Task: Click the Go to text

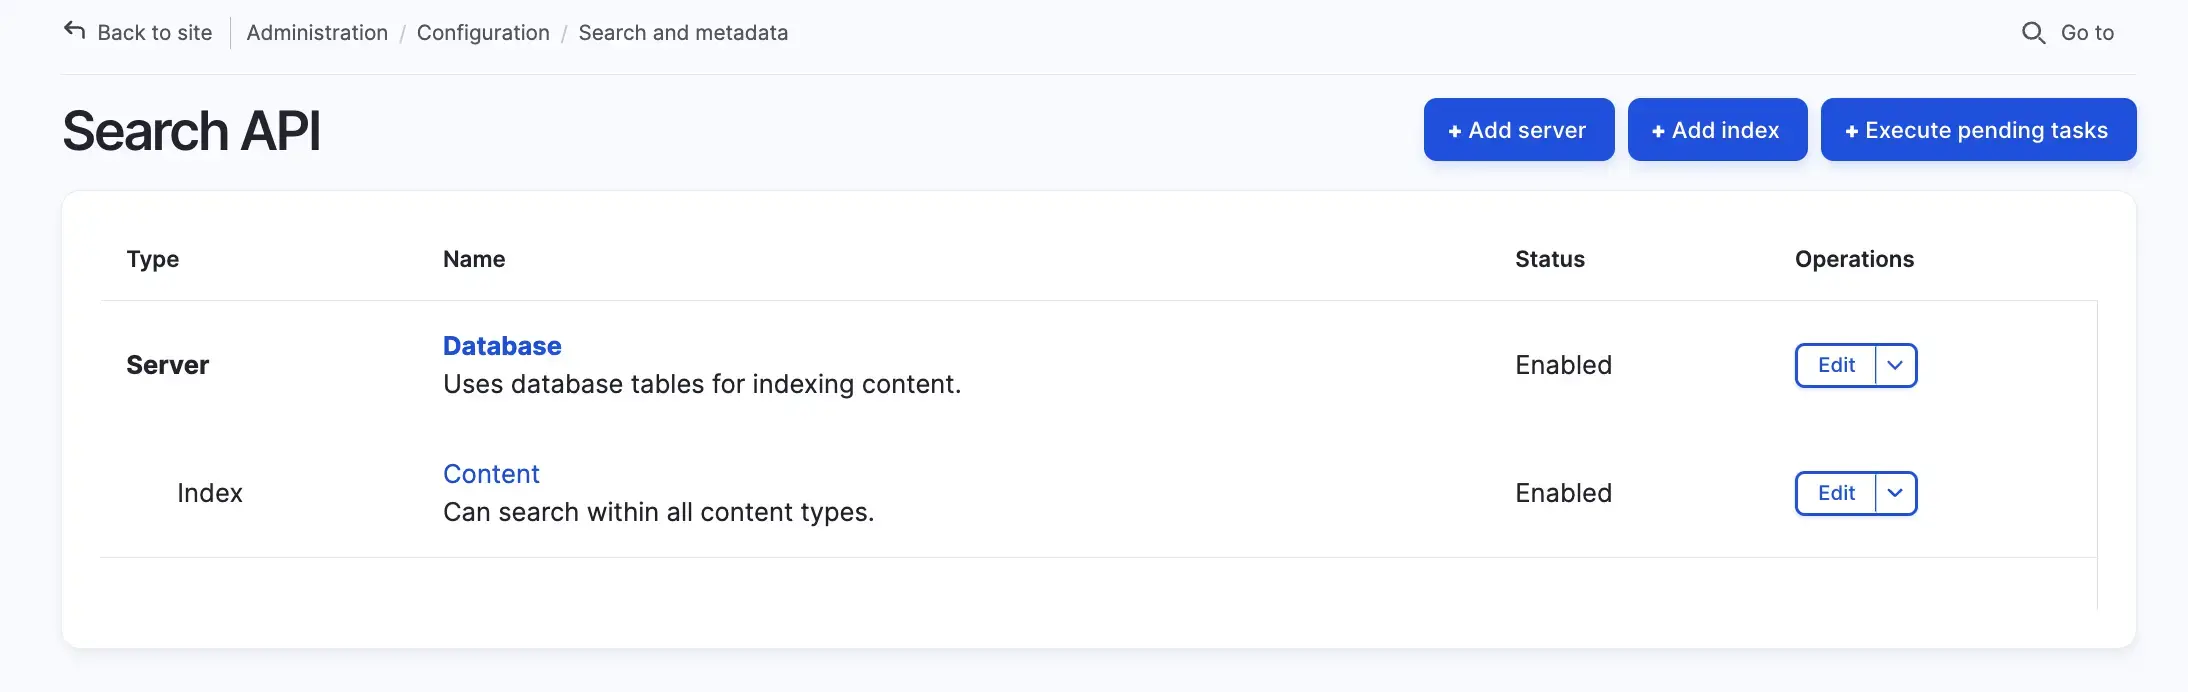Action: coord(2087,33)
